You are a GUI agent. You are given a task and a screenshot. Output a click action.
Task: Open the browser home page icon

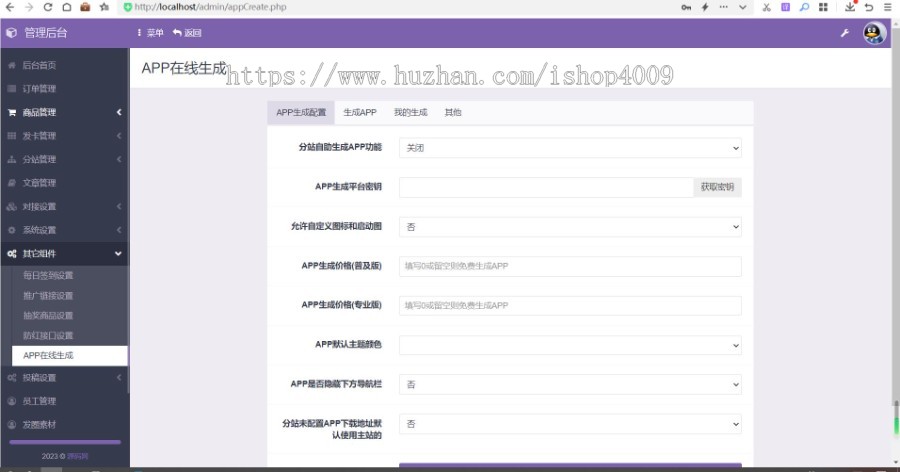click(67, 7)
